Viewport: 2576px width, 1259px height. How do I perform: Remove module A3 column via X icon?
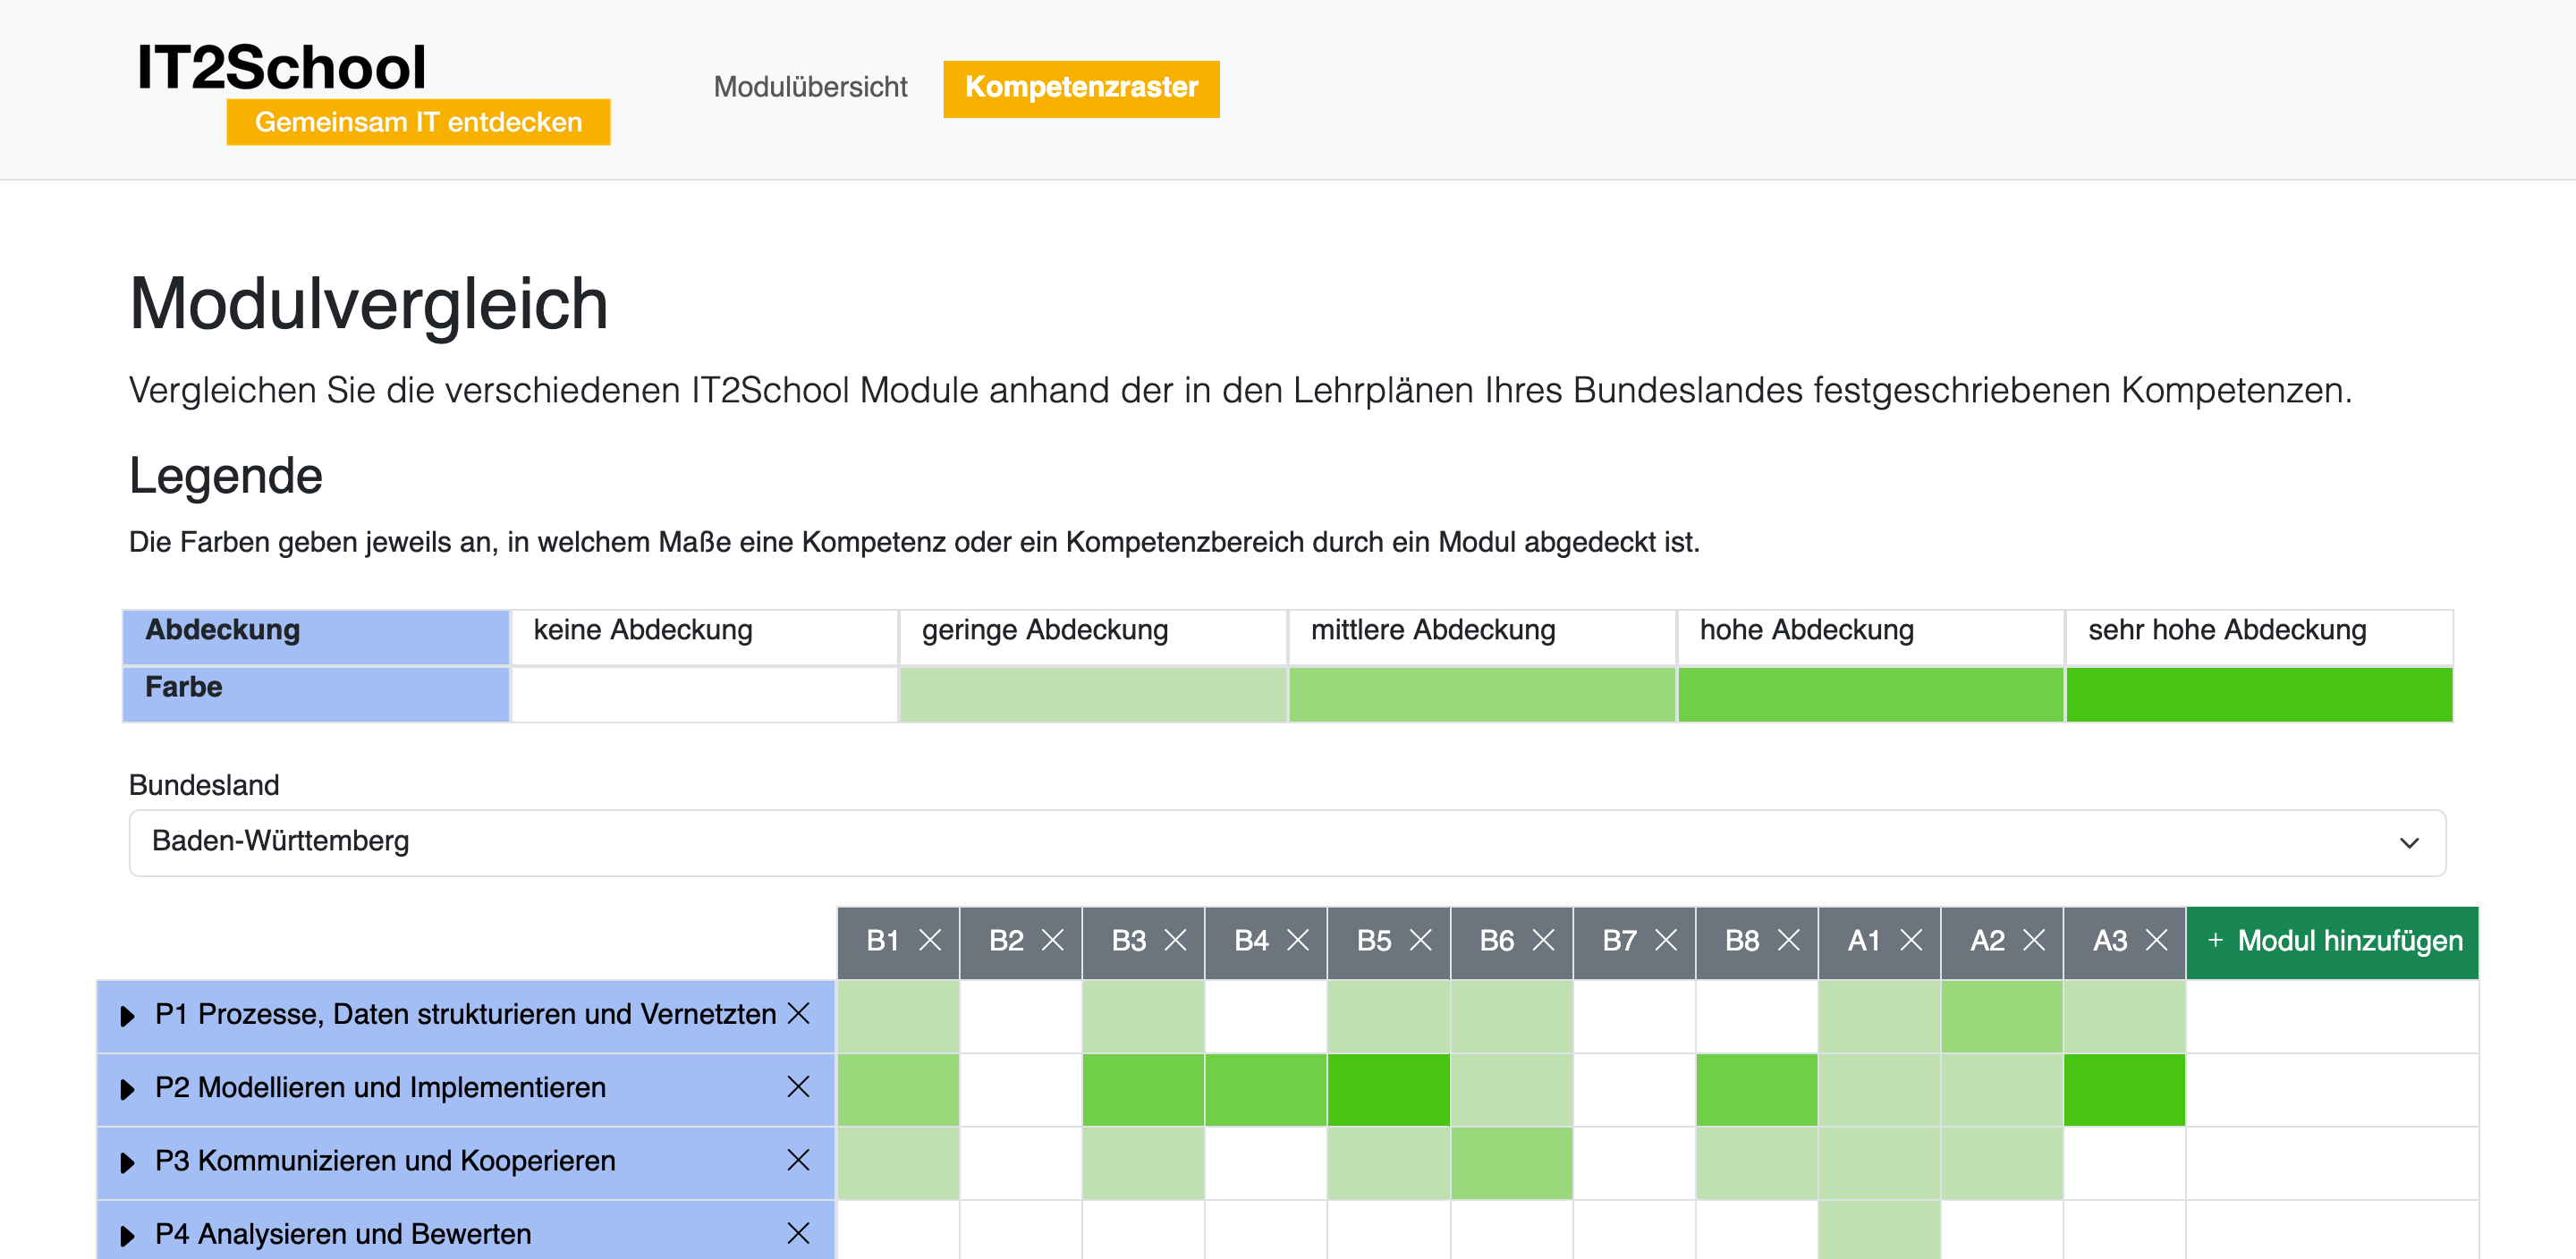[x=2157, y=940]
